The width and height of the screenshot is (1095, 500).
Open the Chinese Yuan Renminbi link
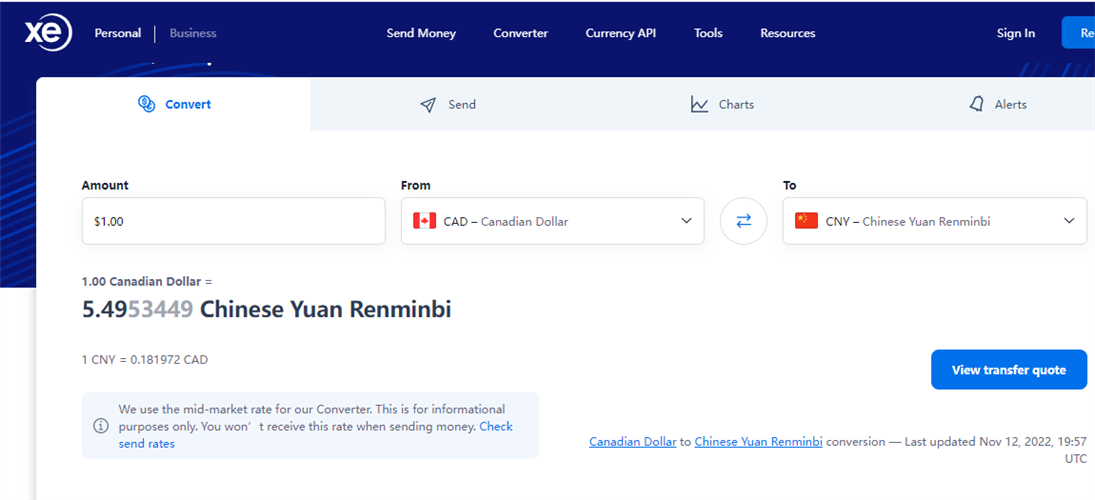tap(758, 441)
